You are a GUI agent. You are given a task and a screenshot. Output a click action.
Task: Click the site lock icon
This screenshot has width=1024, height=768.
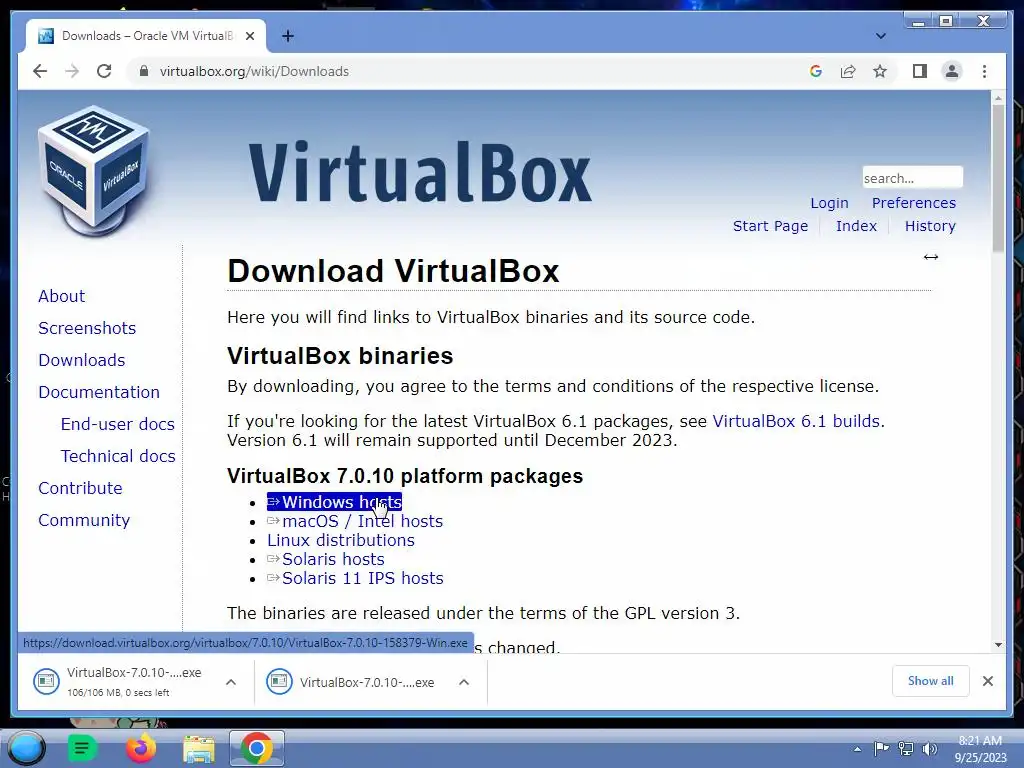(144, 71)
